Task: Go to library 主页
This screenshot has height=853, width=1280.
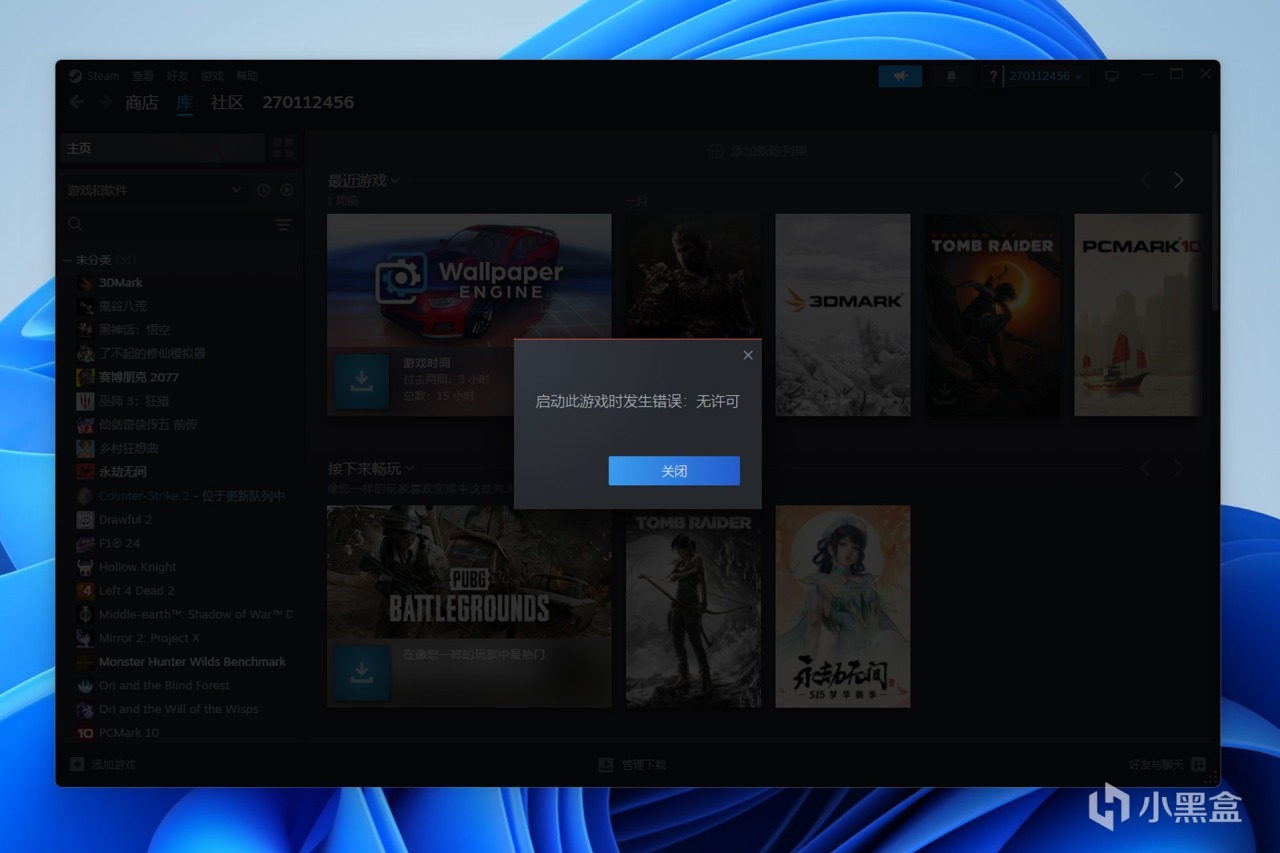Action: 163,148
